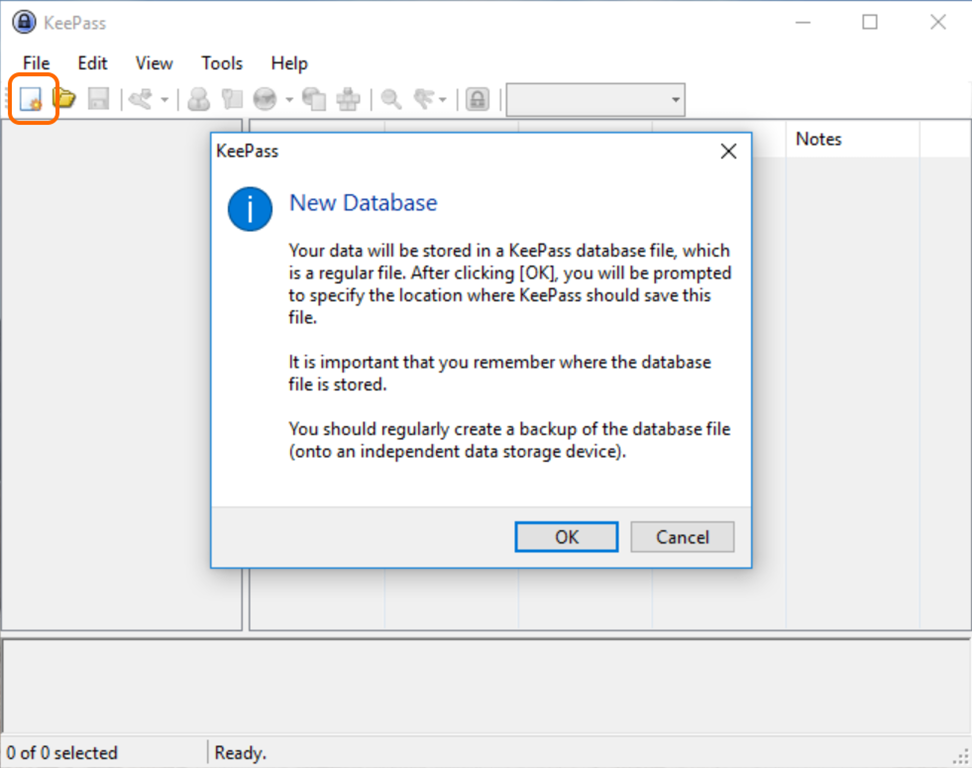Expand the Add Entry dropdown arrow
The image size is (972, 768).
click(164, 99)
